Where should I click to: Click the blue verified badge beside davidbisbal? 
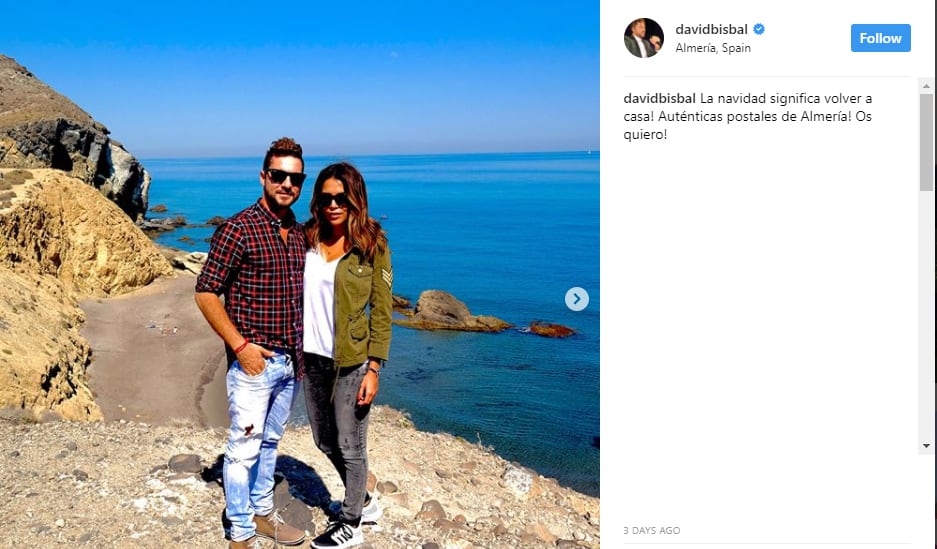point(759,29)
